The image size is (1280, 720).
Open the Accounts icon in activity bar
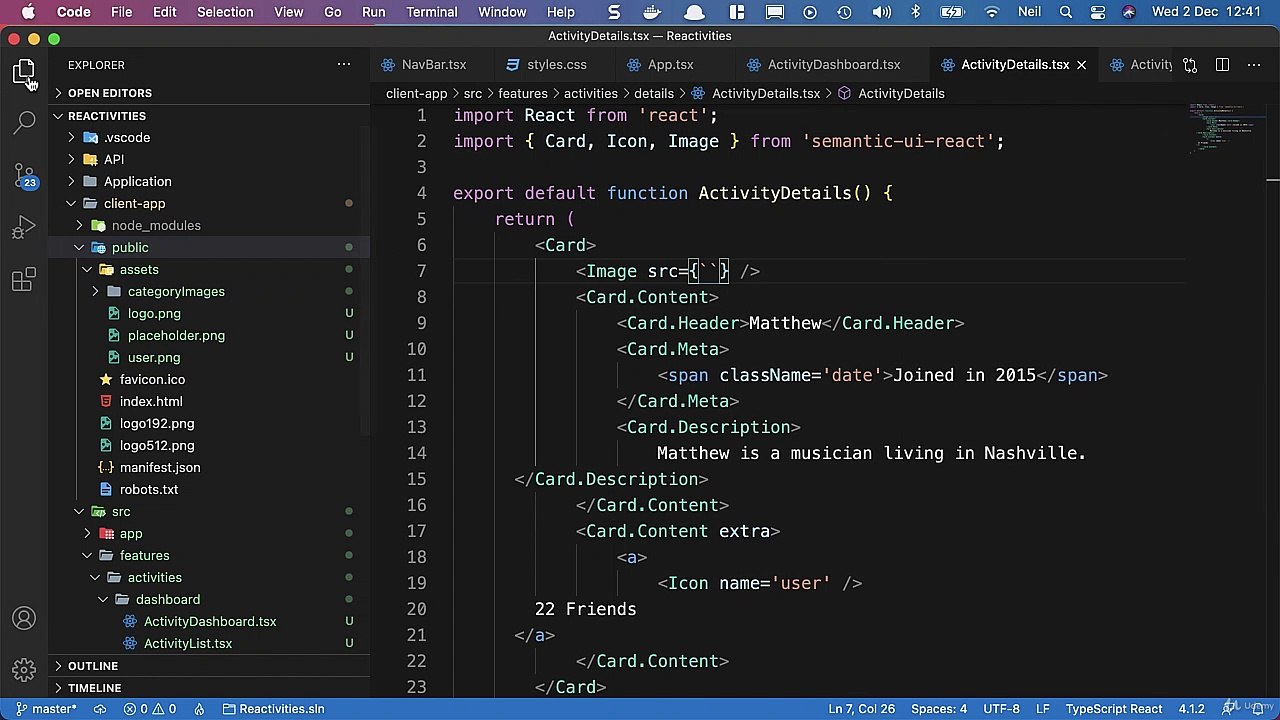point(24,619)
